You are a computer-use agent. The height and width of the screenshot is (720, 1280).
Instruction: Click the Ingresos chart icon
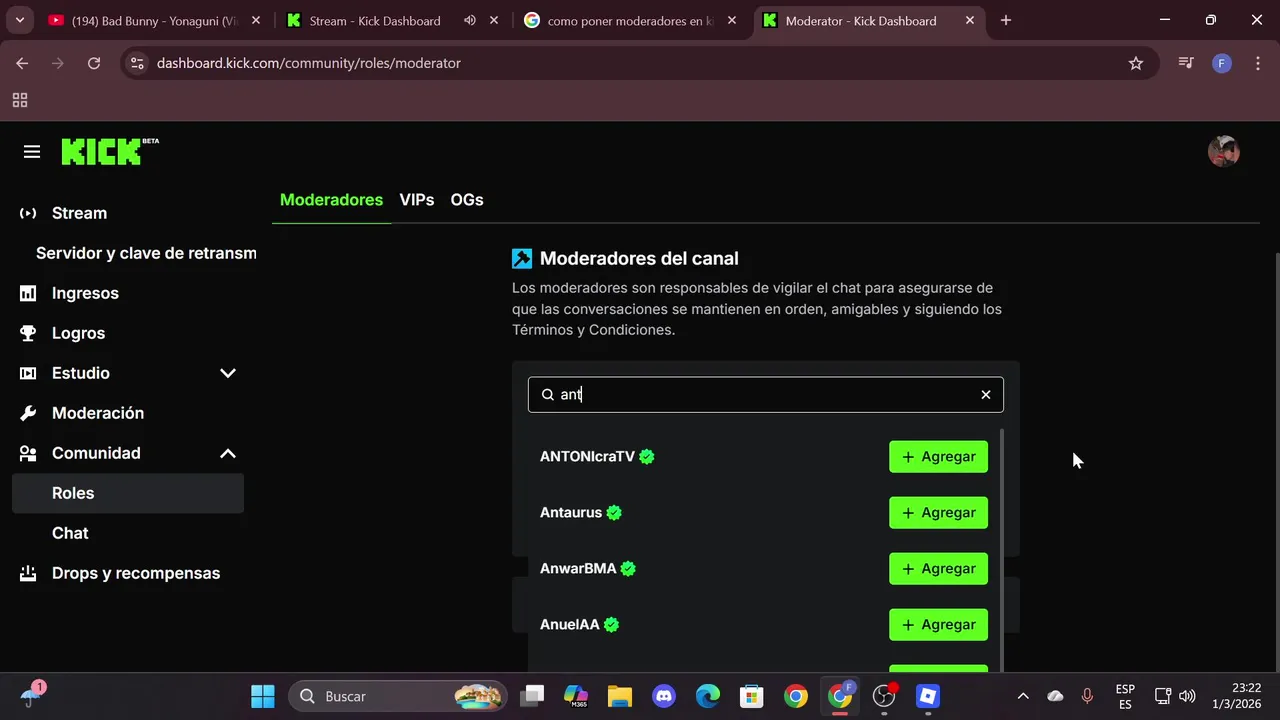coord(28,293)
